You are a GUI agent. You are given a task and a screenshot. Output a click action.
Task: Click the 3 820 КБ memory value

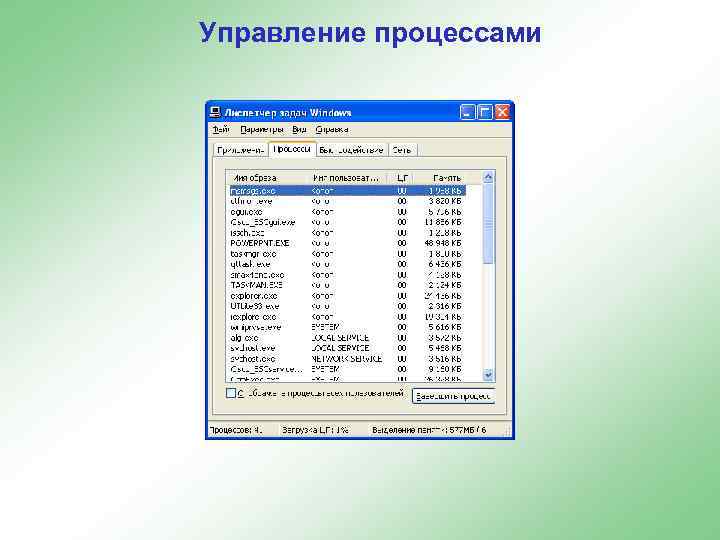point(445,202)
